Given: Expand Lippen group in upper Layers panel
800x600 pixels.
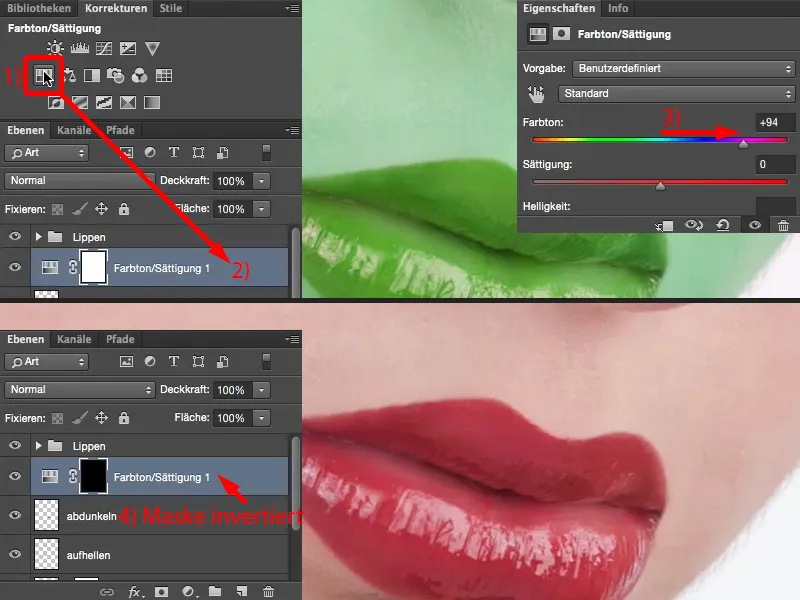Looking at the screenshot, I should (x=38, y=237).
